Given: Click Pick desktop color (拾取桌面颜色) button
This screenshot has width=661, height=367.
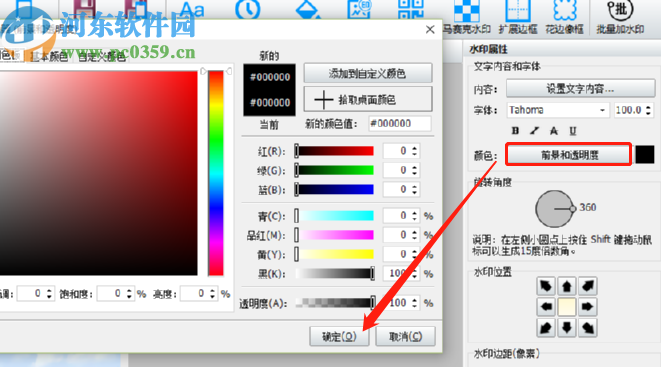Looking at the screenshot, I should click(368, 99).
